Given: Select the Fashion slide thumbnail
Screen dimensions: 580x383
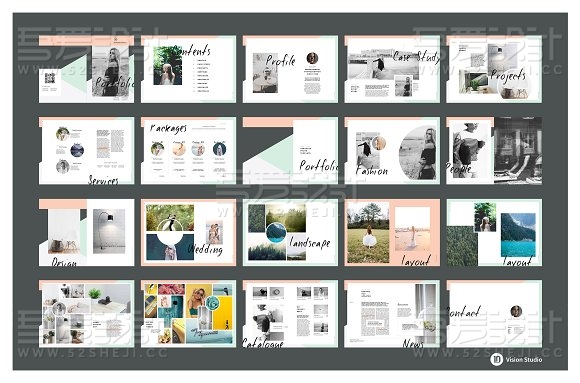Looking at the screenshot, I should [392, 151].
